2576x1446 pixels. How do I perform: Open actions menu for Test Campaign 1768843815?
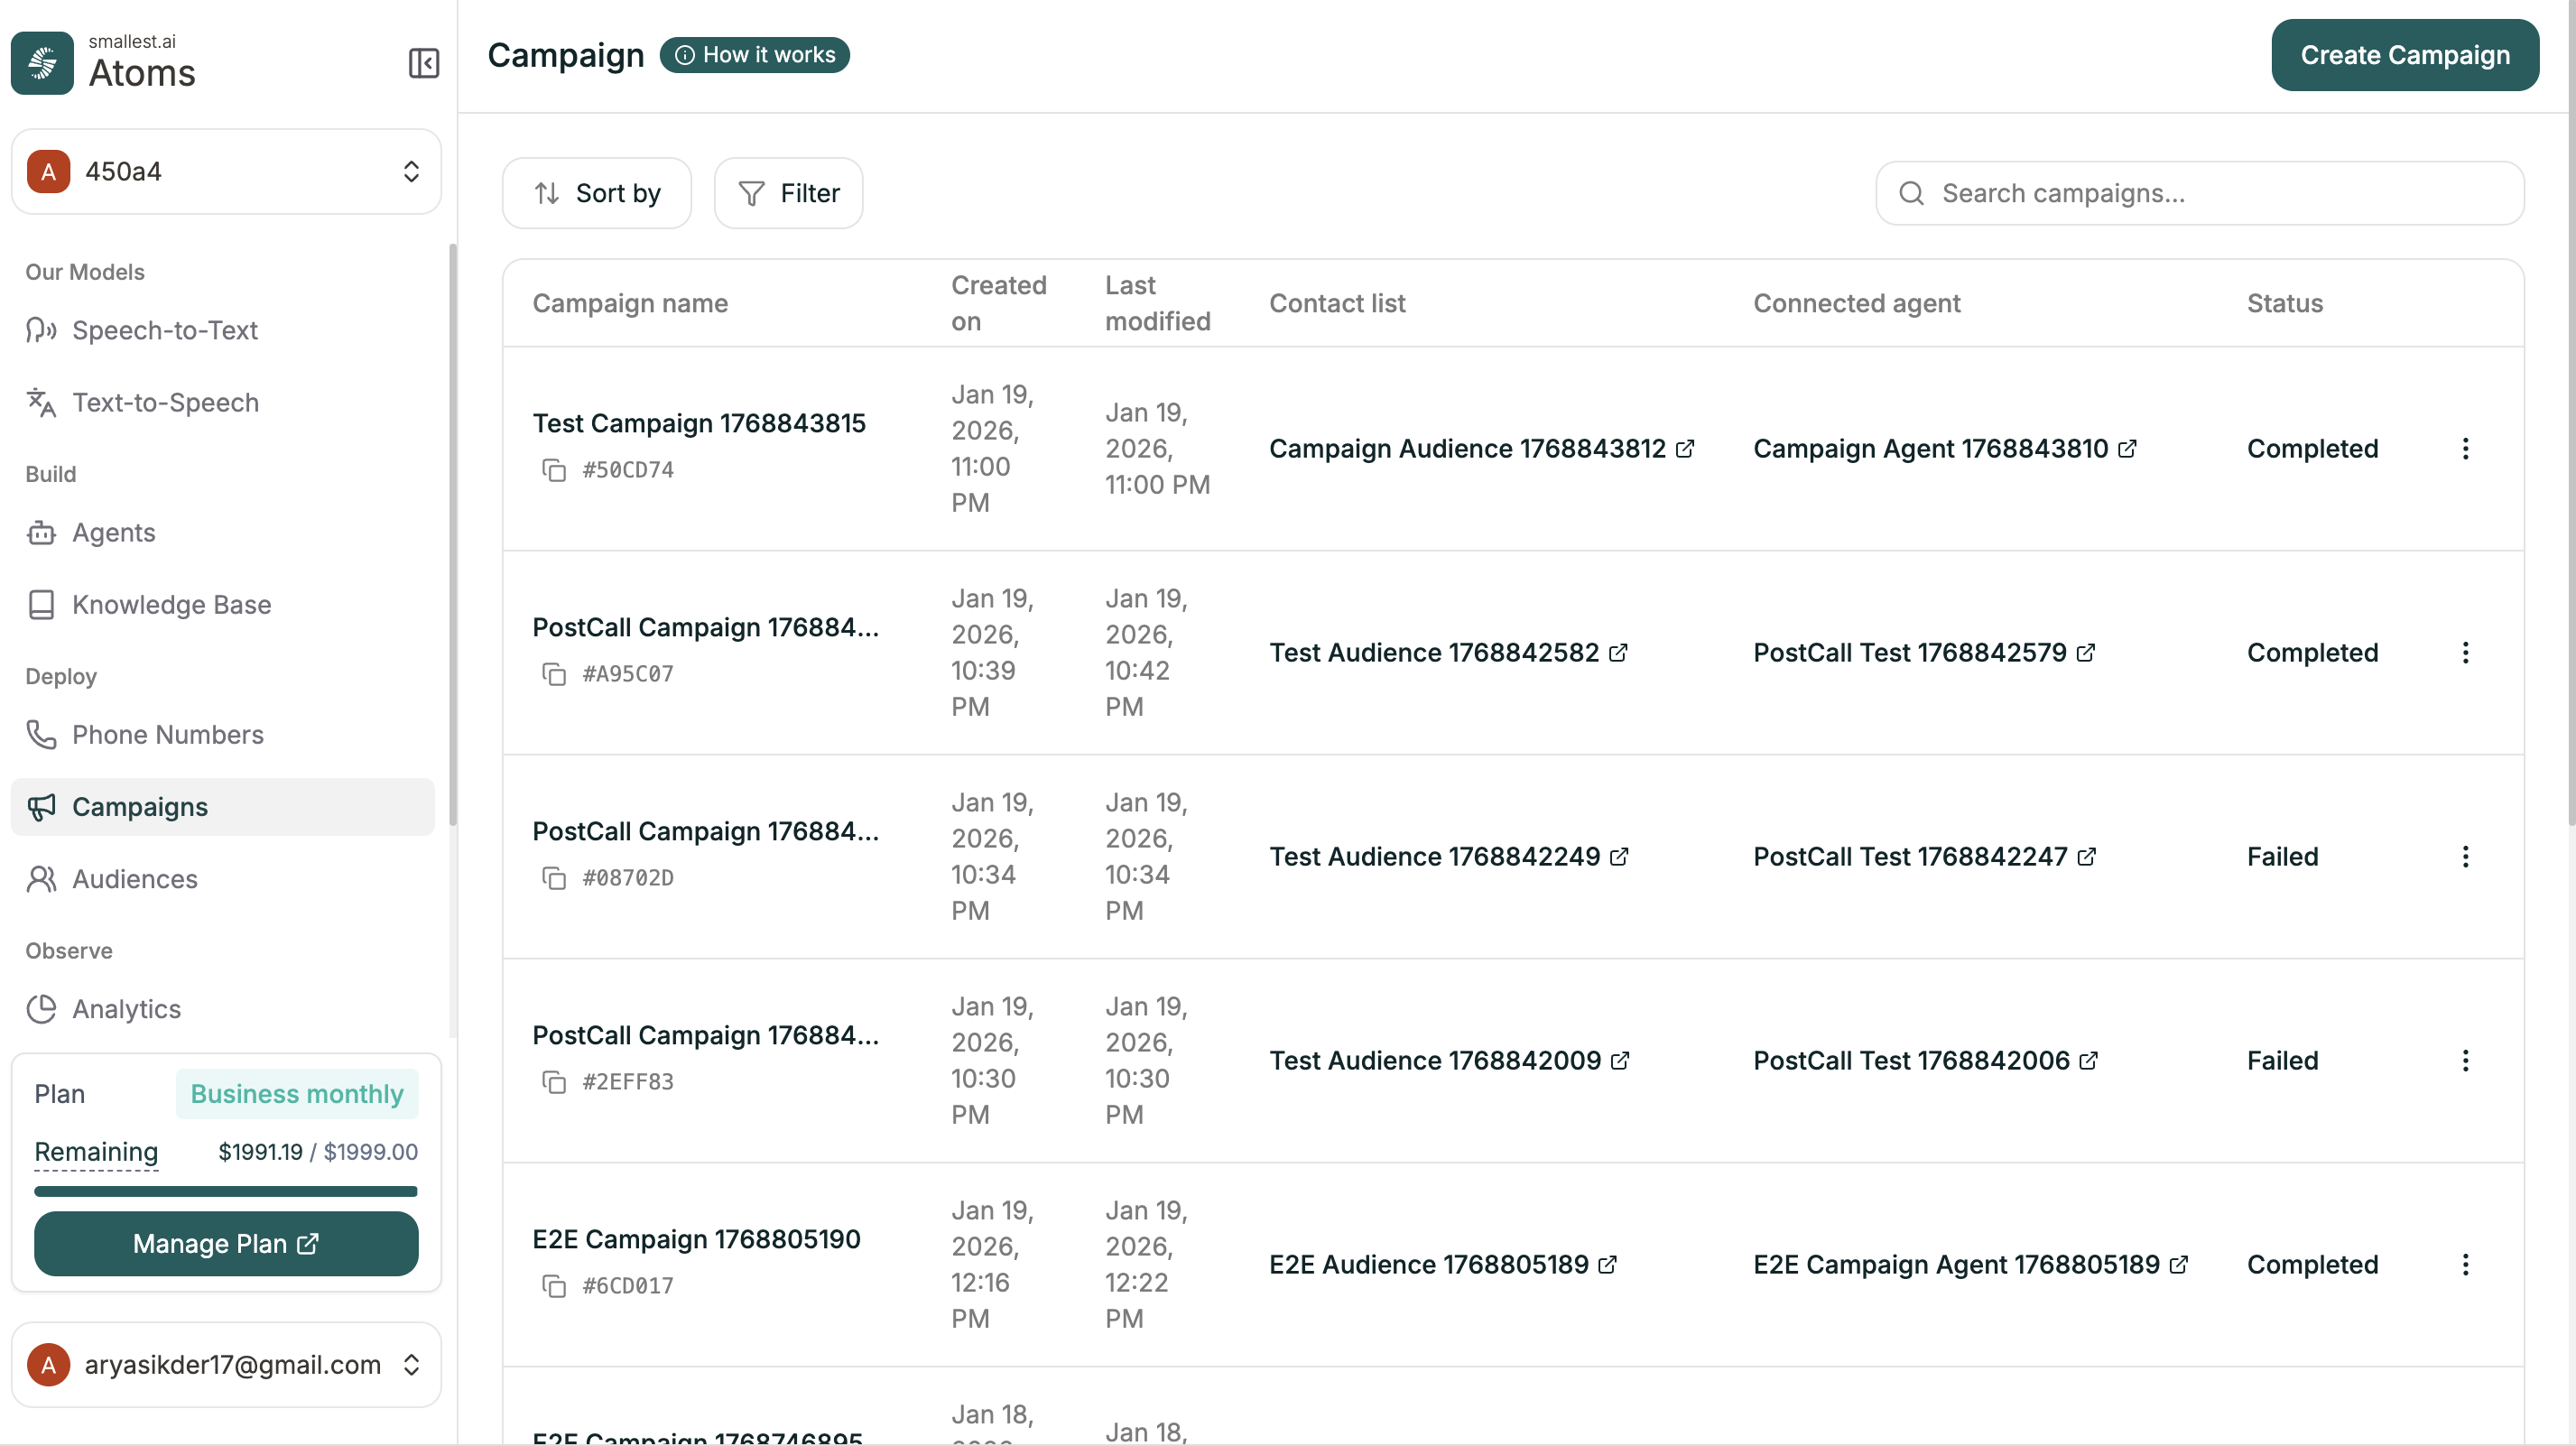coord(2466,449)
